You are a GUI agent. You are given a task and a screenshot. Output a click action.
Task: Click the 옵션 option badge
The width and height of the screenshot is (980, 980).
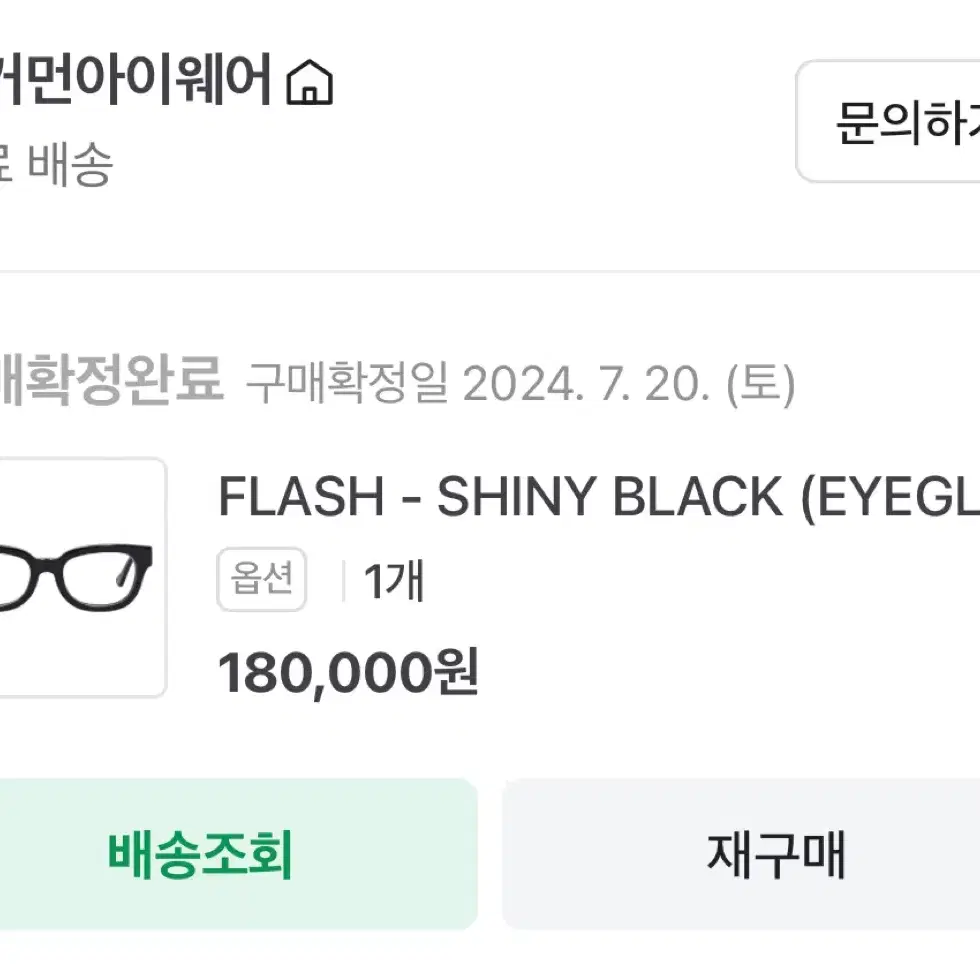click(x=261, y=579)
